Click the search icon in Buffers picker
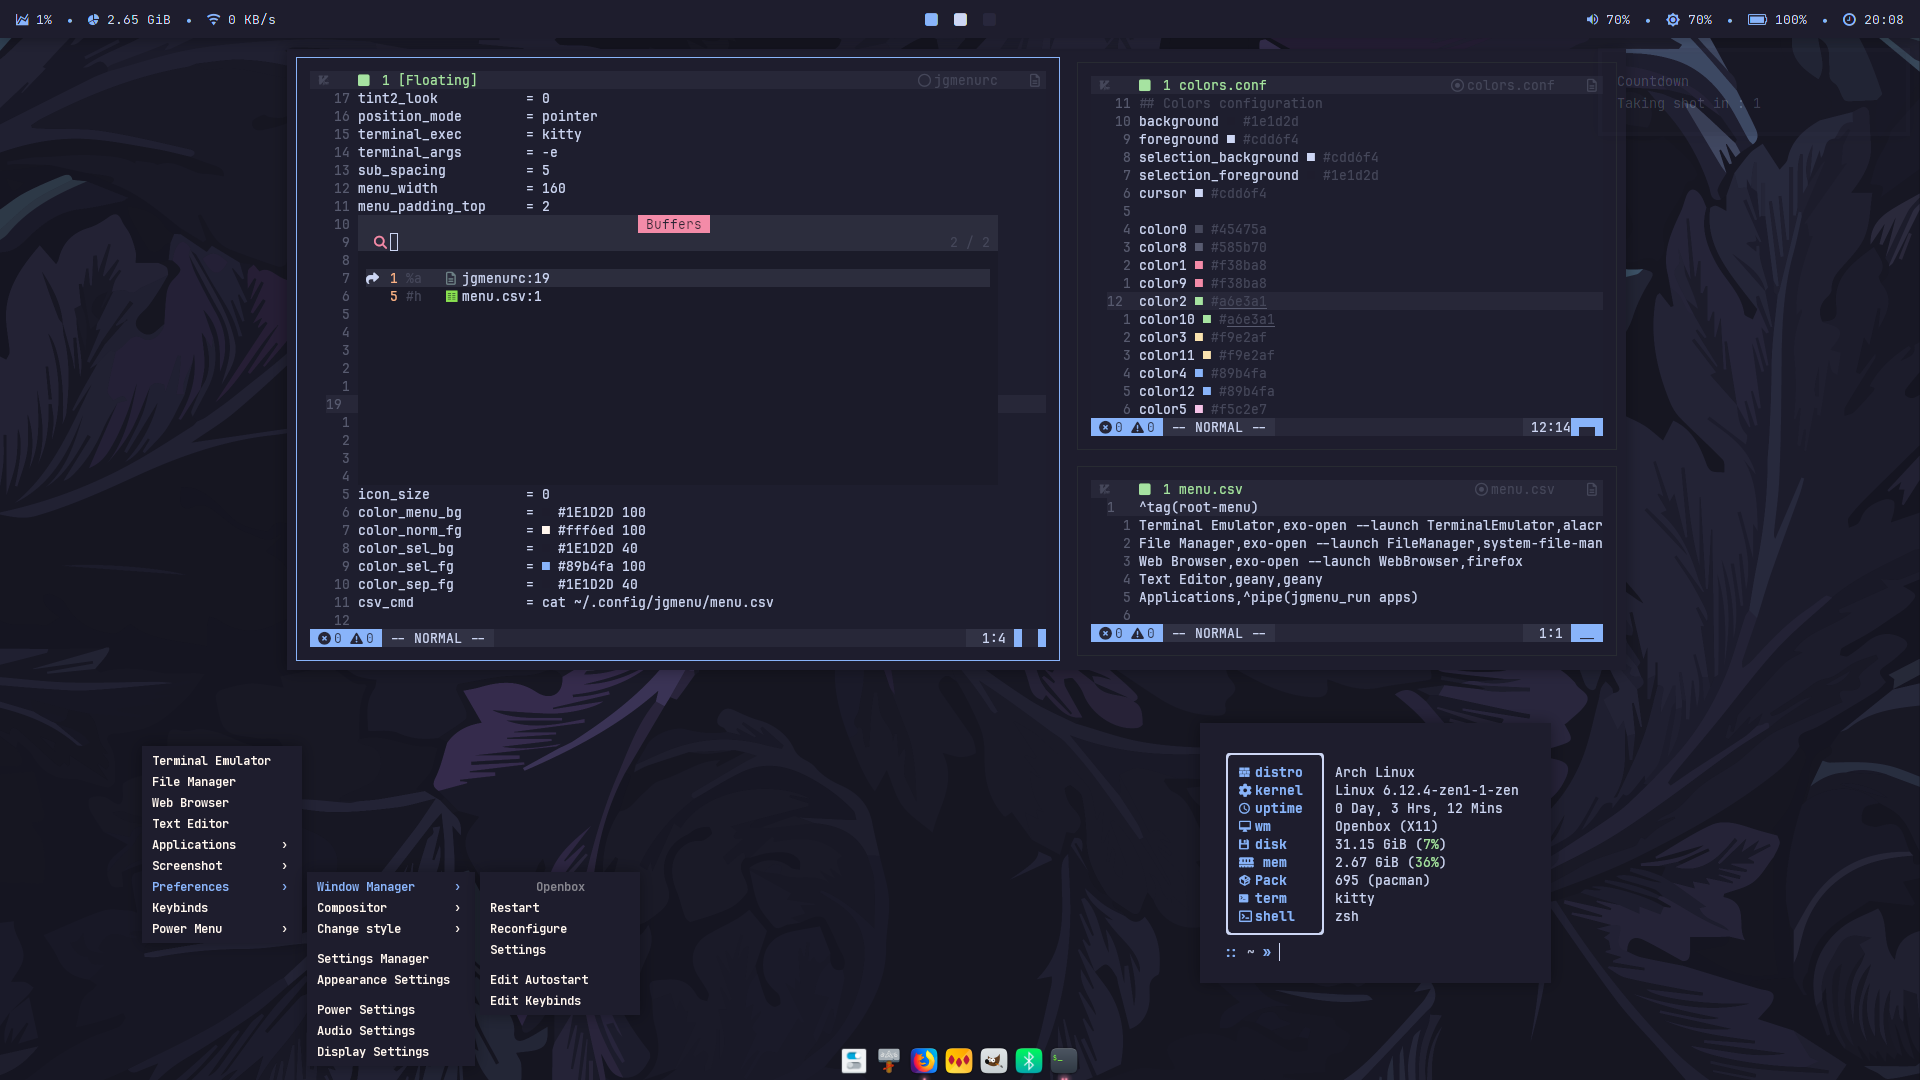The width and height of the screenshot is (1920, 1080). [380, 242]
